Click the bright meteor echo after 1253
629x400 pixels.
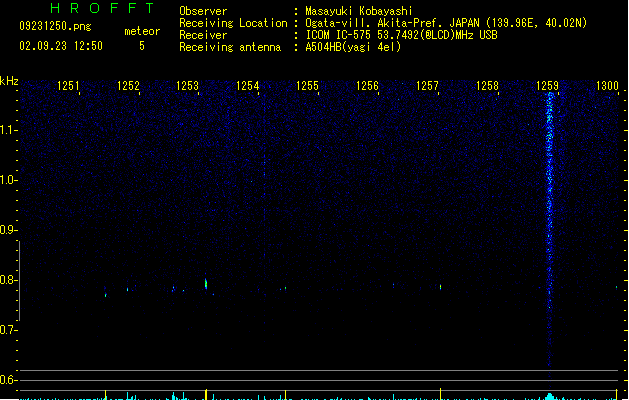tap(206, 283)
